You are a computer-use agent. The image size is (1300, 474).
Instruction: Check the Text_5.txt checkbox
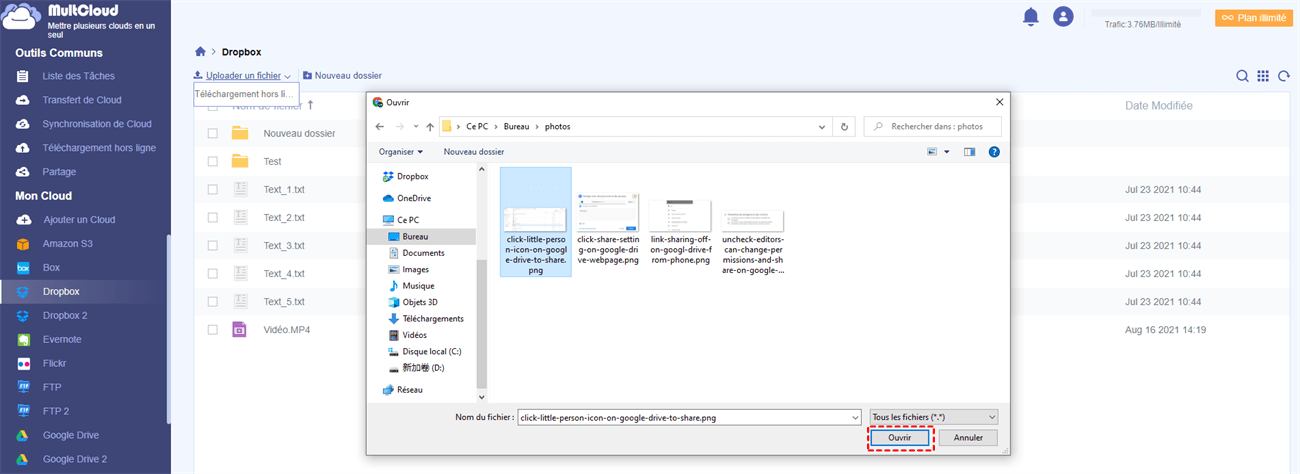(x=212, y=301)
